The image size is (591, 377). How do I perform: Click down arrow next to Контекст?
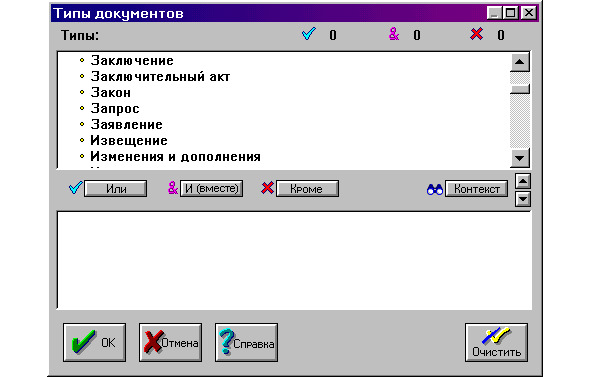[x=523, y=199]
